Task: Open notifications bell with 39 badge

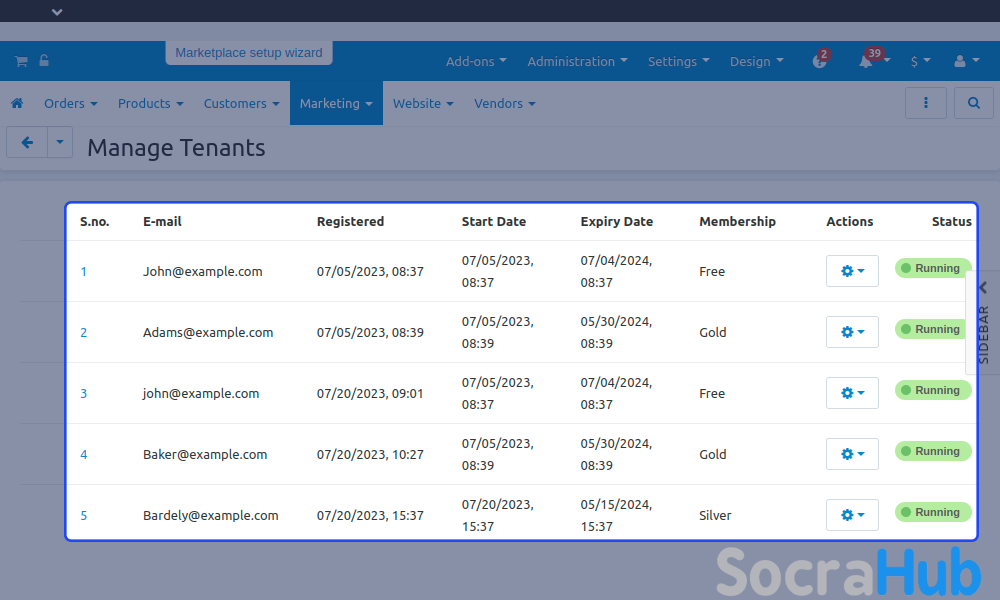Action: (x=866, y=61)
